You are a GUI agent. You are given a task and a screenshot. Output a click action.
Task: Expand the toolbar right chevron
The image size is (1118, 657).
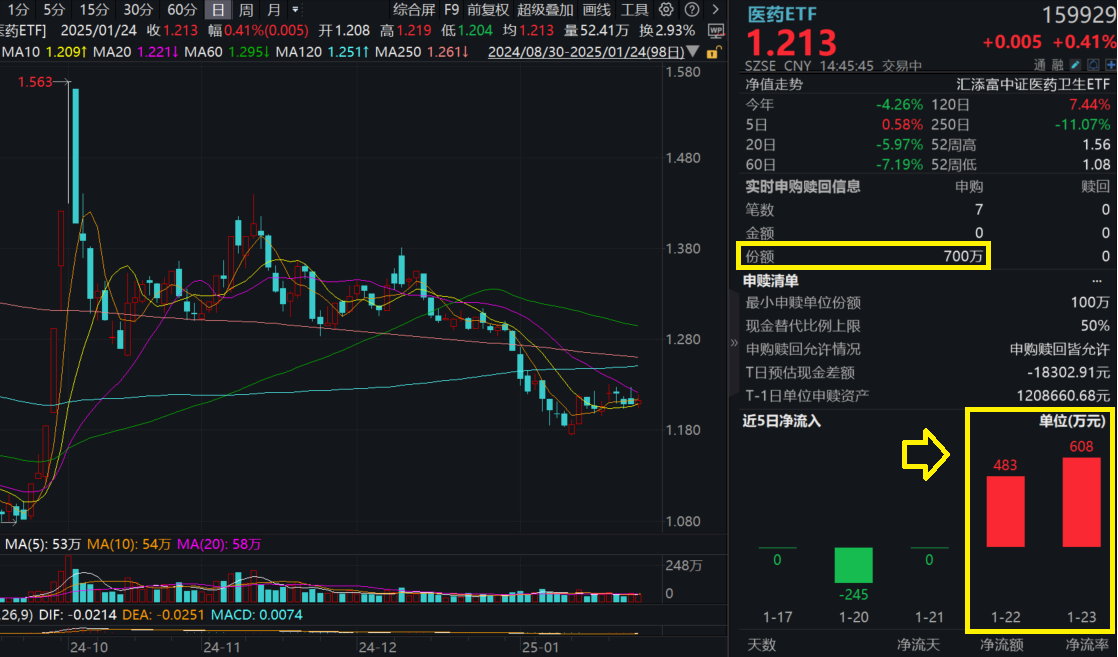click(x=716, y=10)
